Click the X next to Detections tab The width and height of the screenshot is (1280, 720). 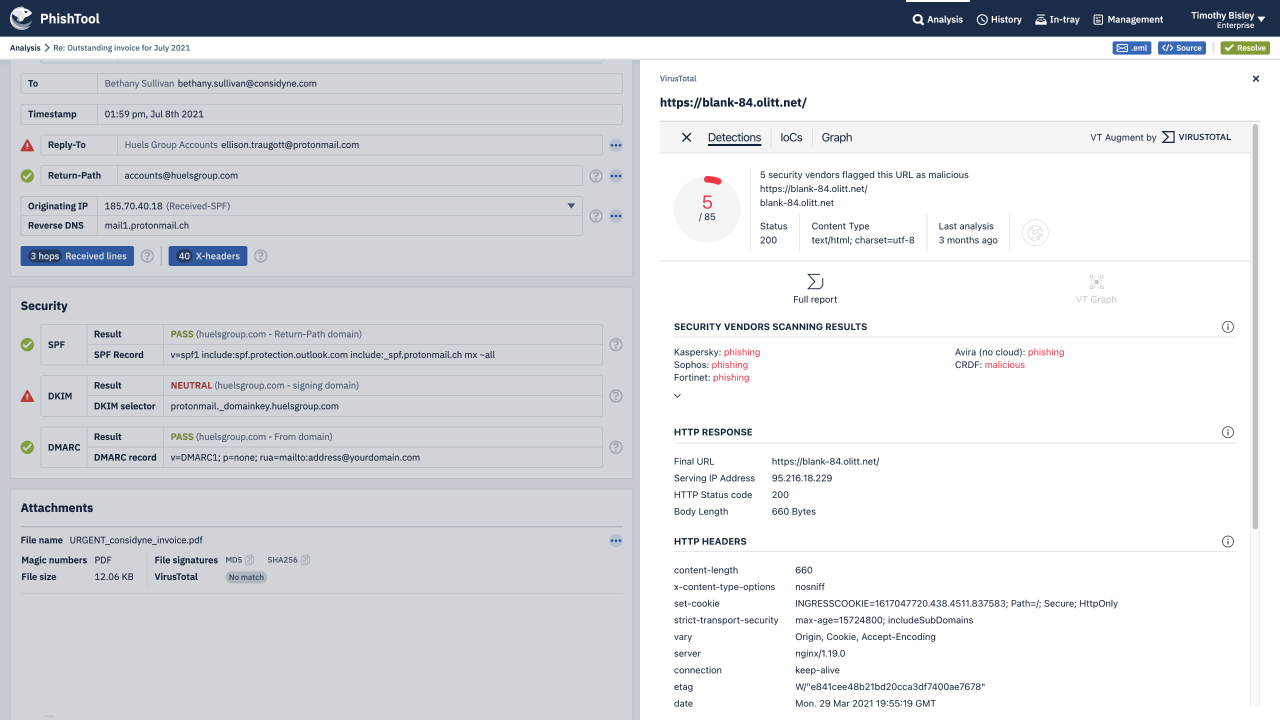point(686,138)
